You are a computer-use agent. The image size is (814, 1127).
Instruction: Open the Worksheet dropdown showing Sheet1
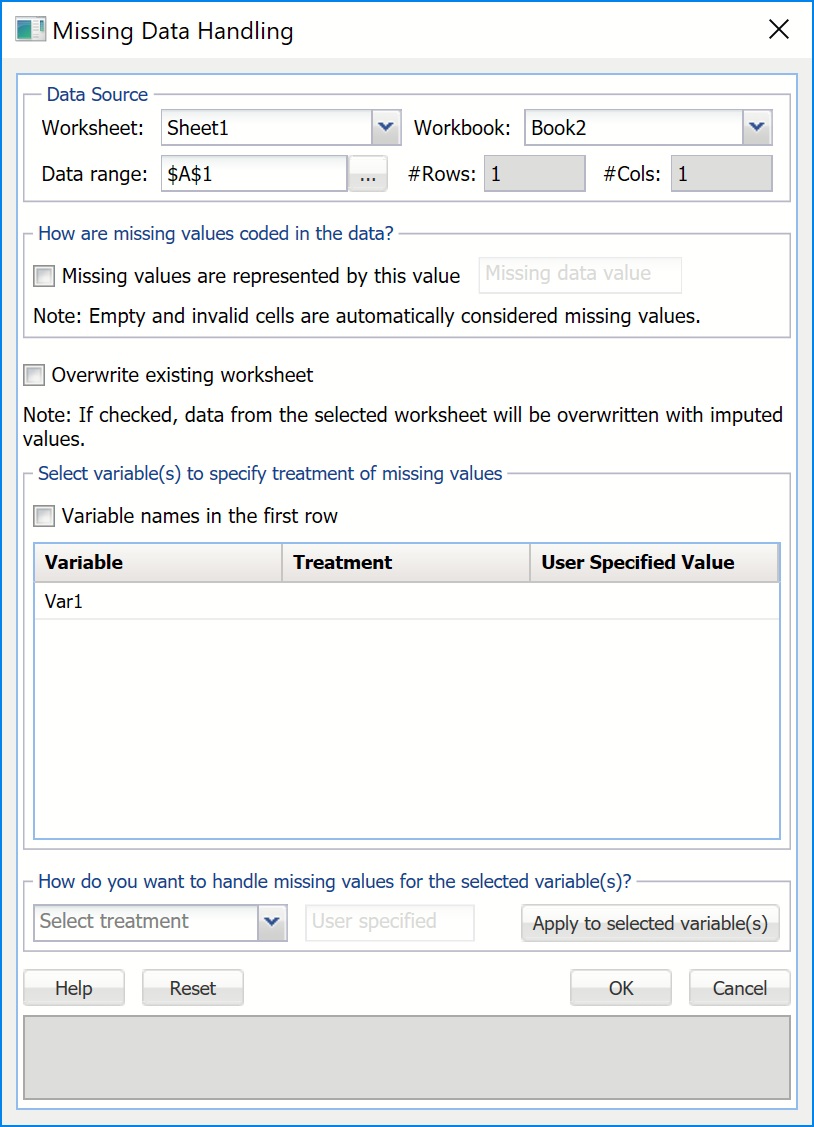click(385, 127)
